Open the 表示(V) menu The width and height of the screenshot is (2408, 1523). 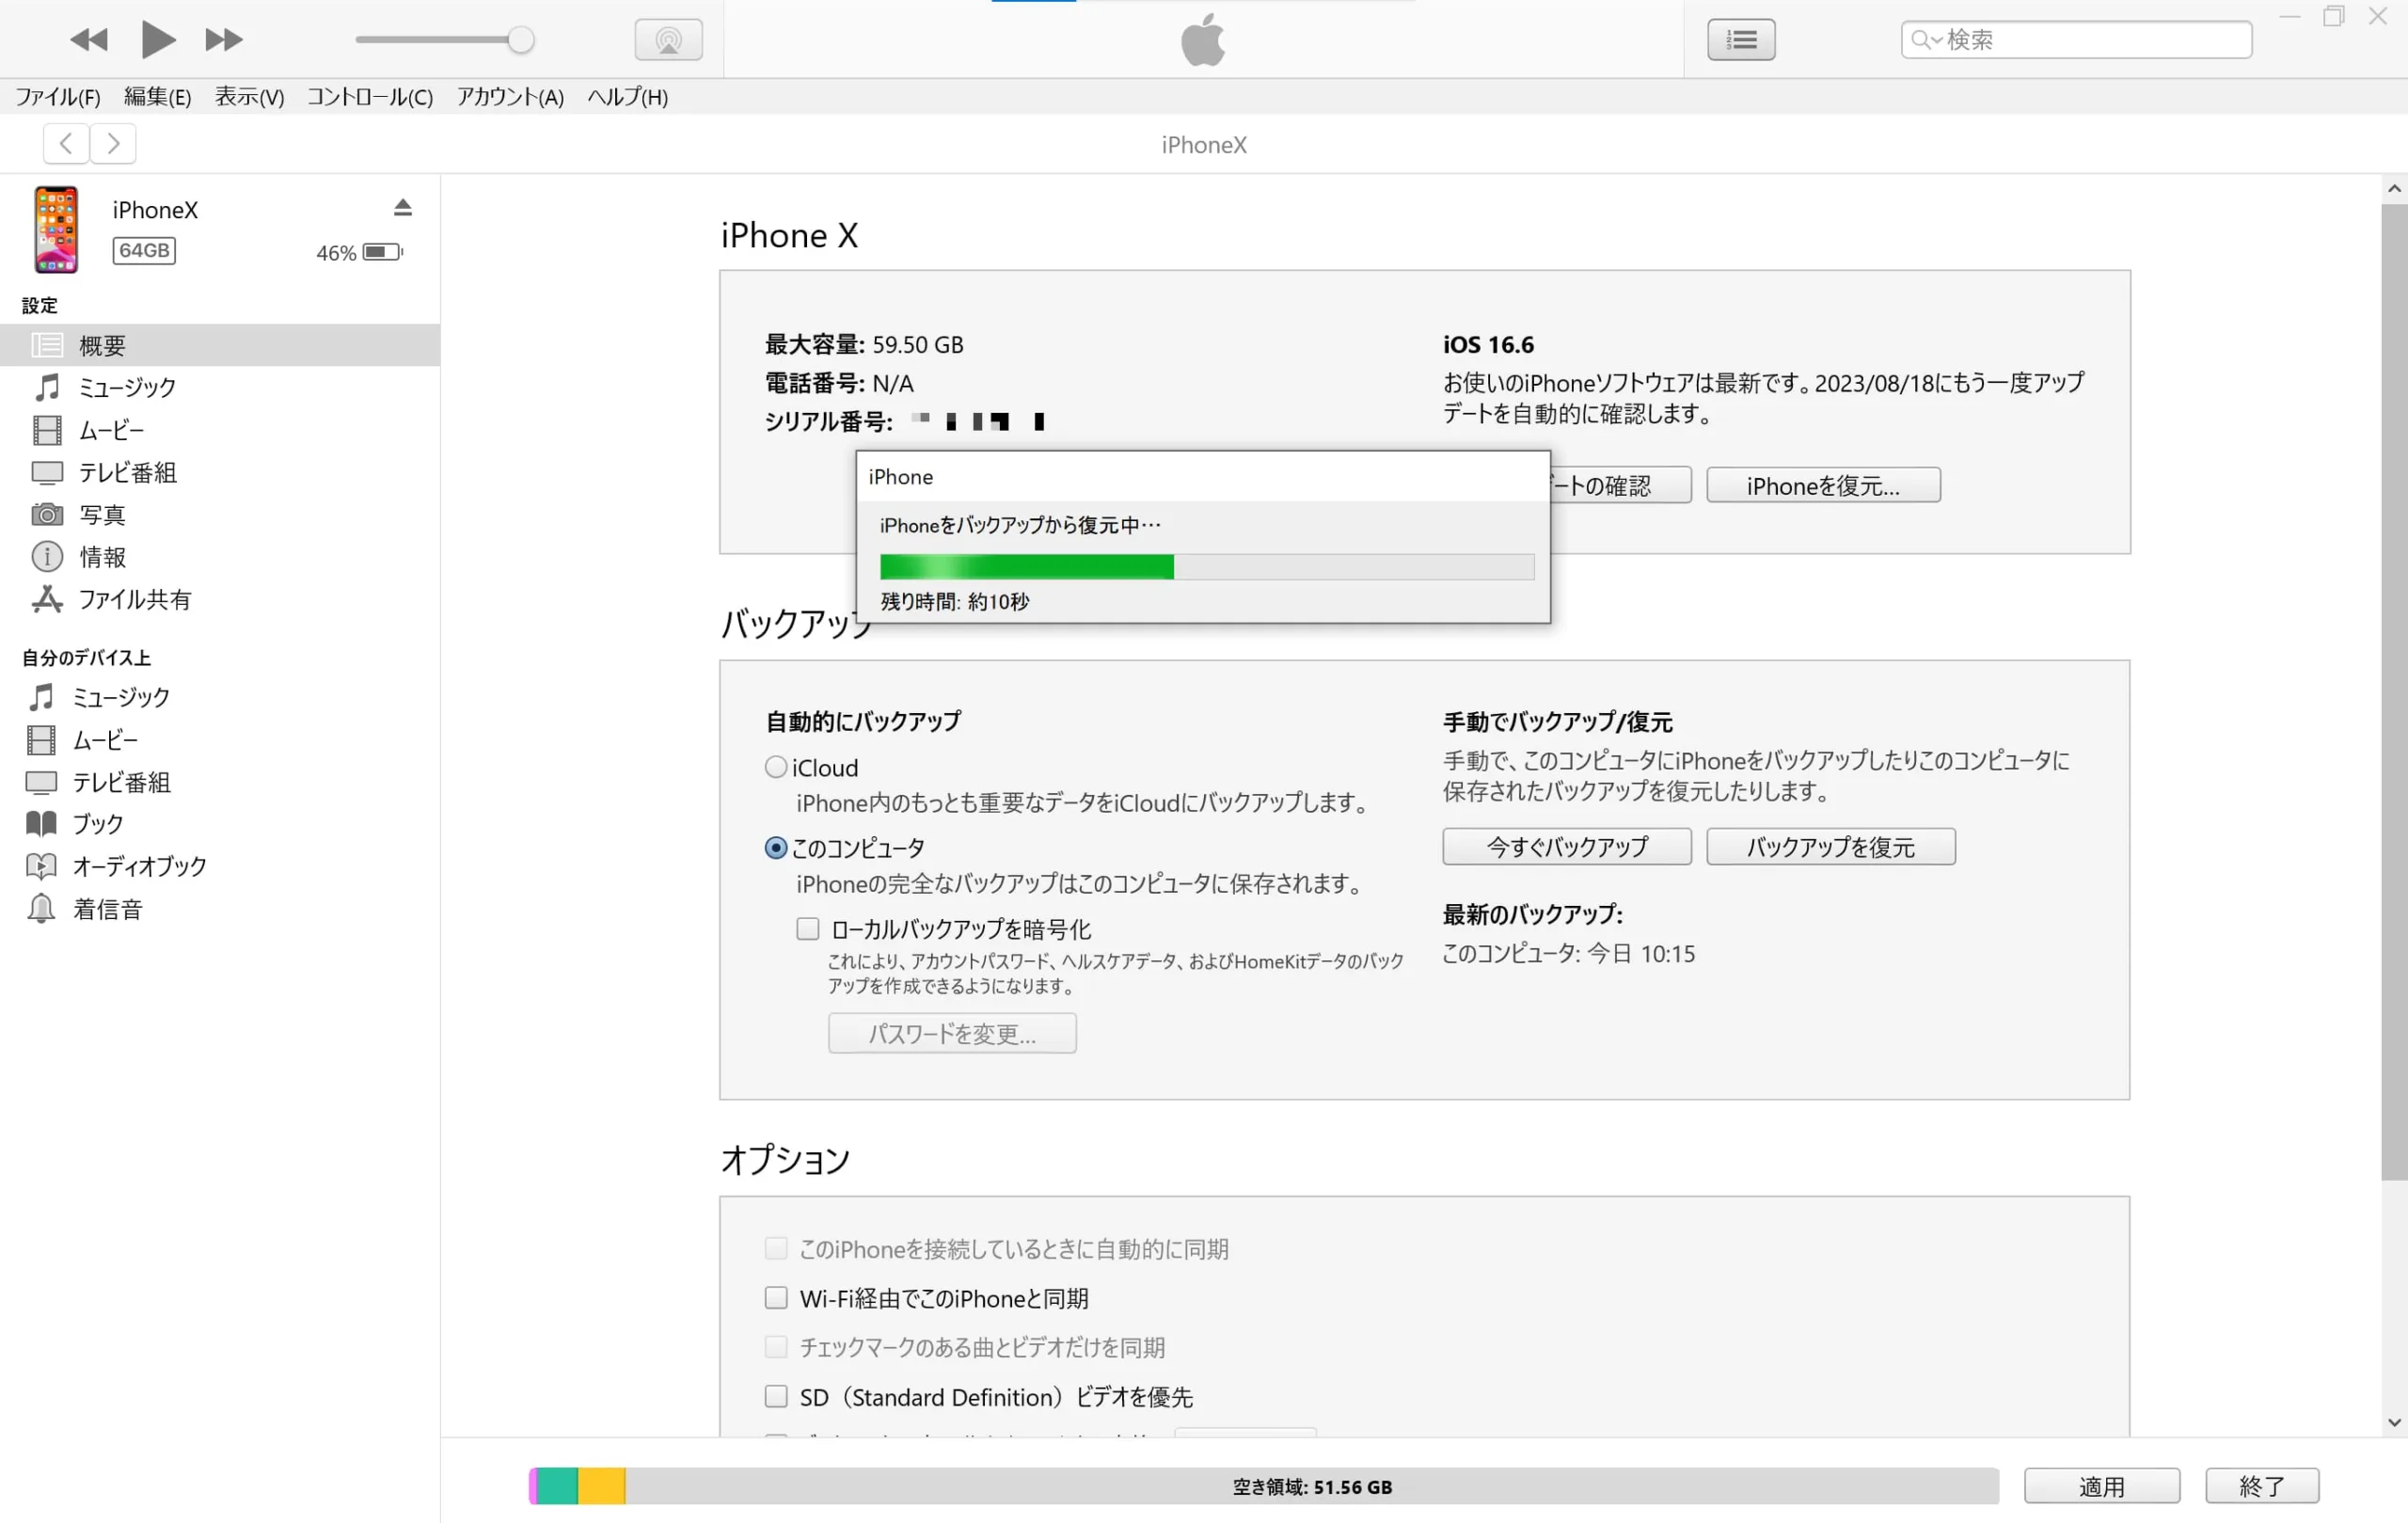click(250, 97)
